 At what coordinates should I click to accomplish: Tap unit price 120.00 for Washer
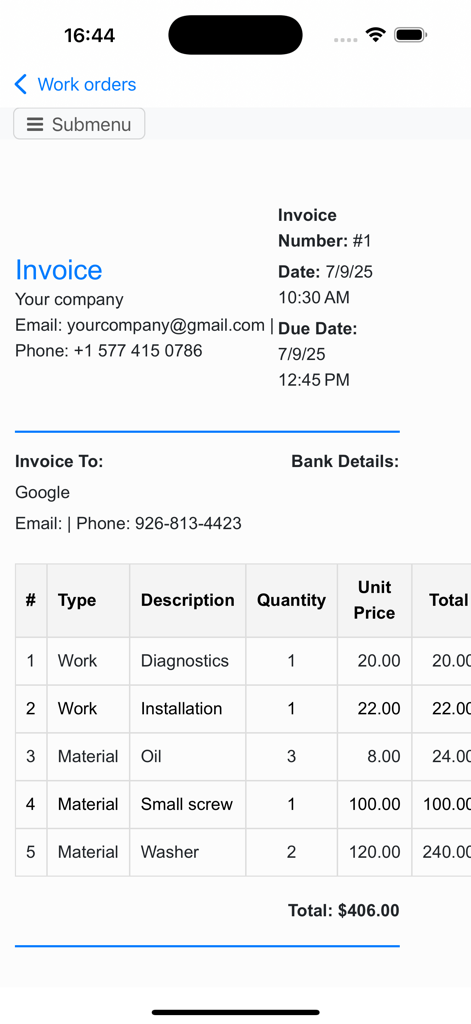[374, 852]
